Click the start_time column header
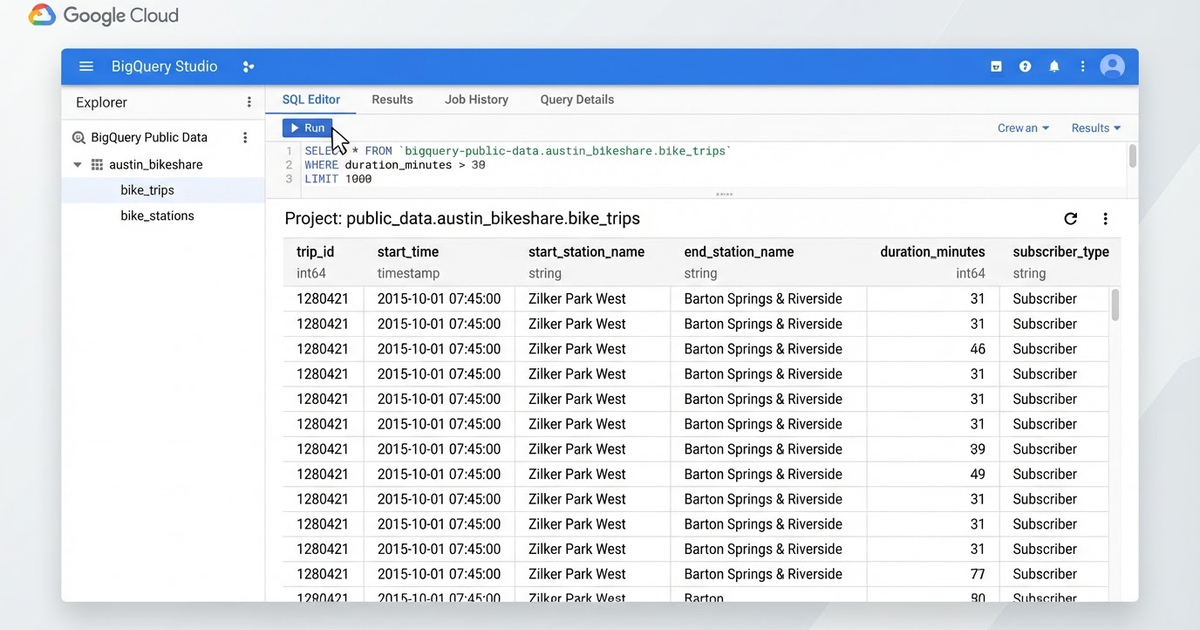The image size is (1200, 630). [408, 252]
